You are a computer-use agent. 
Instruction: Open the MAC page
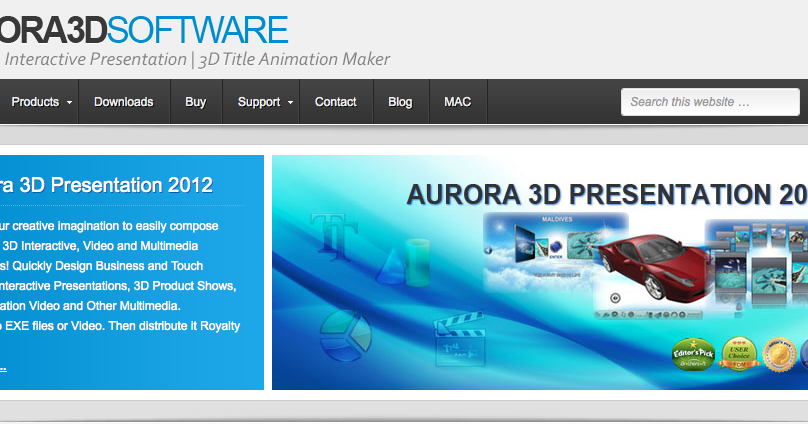point(458,102)
